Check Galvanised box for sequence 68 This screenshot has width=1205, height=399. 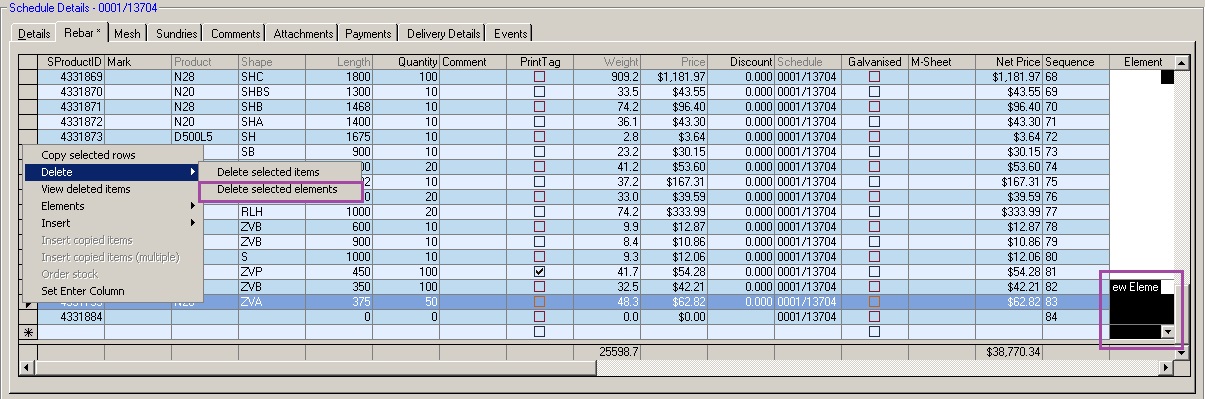click(875, 76)
